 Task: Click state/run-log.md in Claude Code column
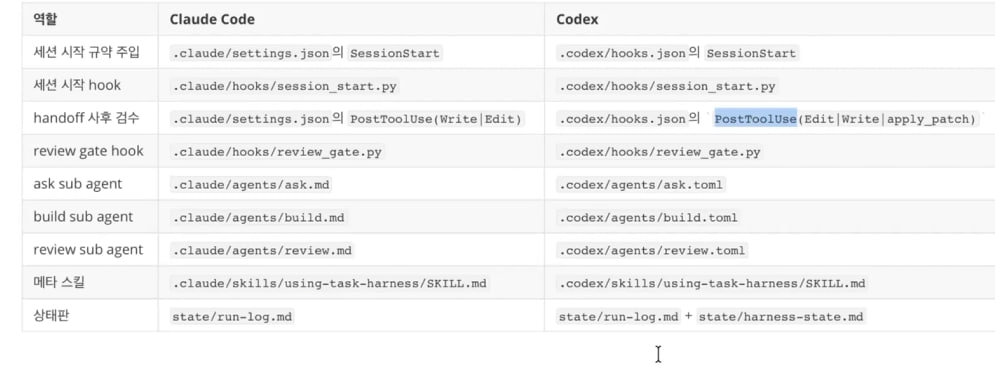tap(232, 316)
